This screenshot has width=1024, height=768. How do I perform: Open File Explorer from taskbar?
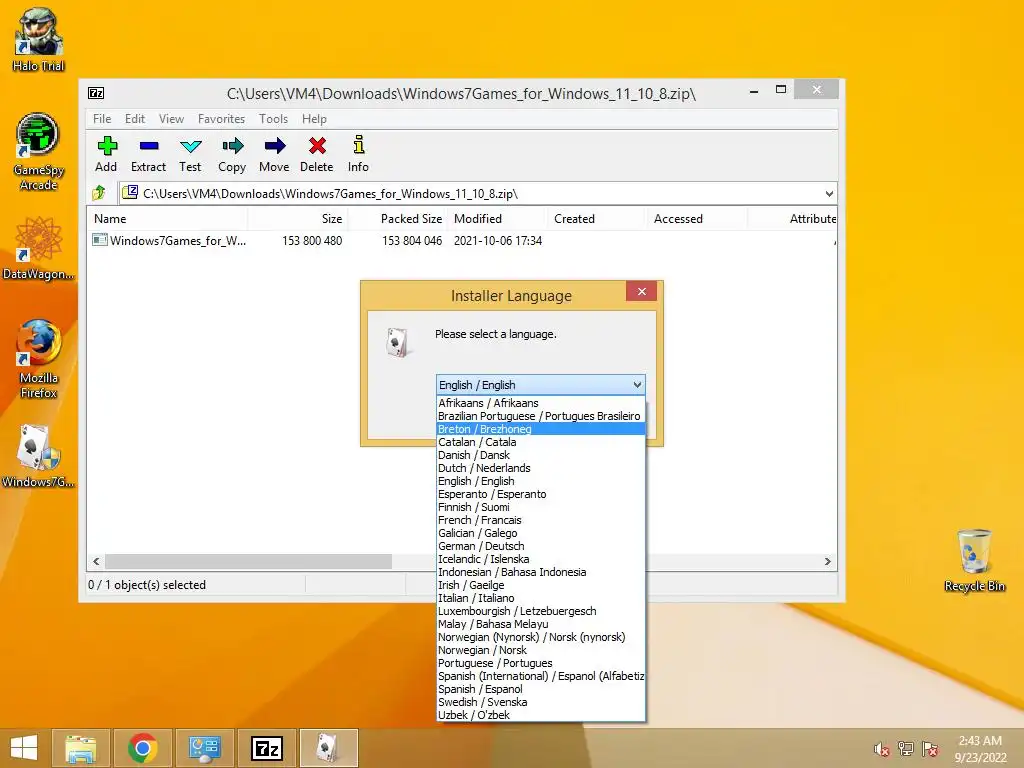(80, 748)
